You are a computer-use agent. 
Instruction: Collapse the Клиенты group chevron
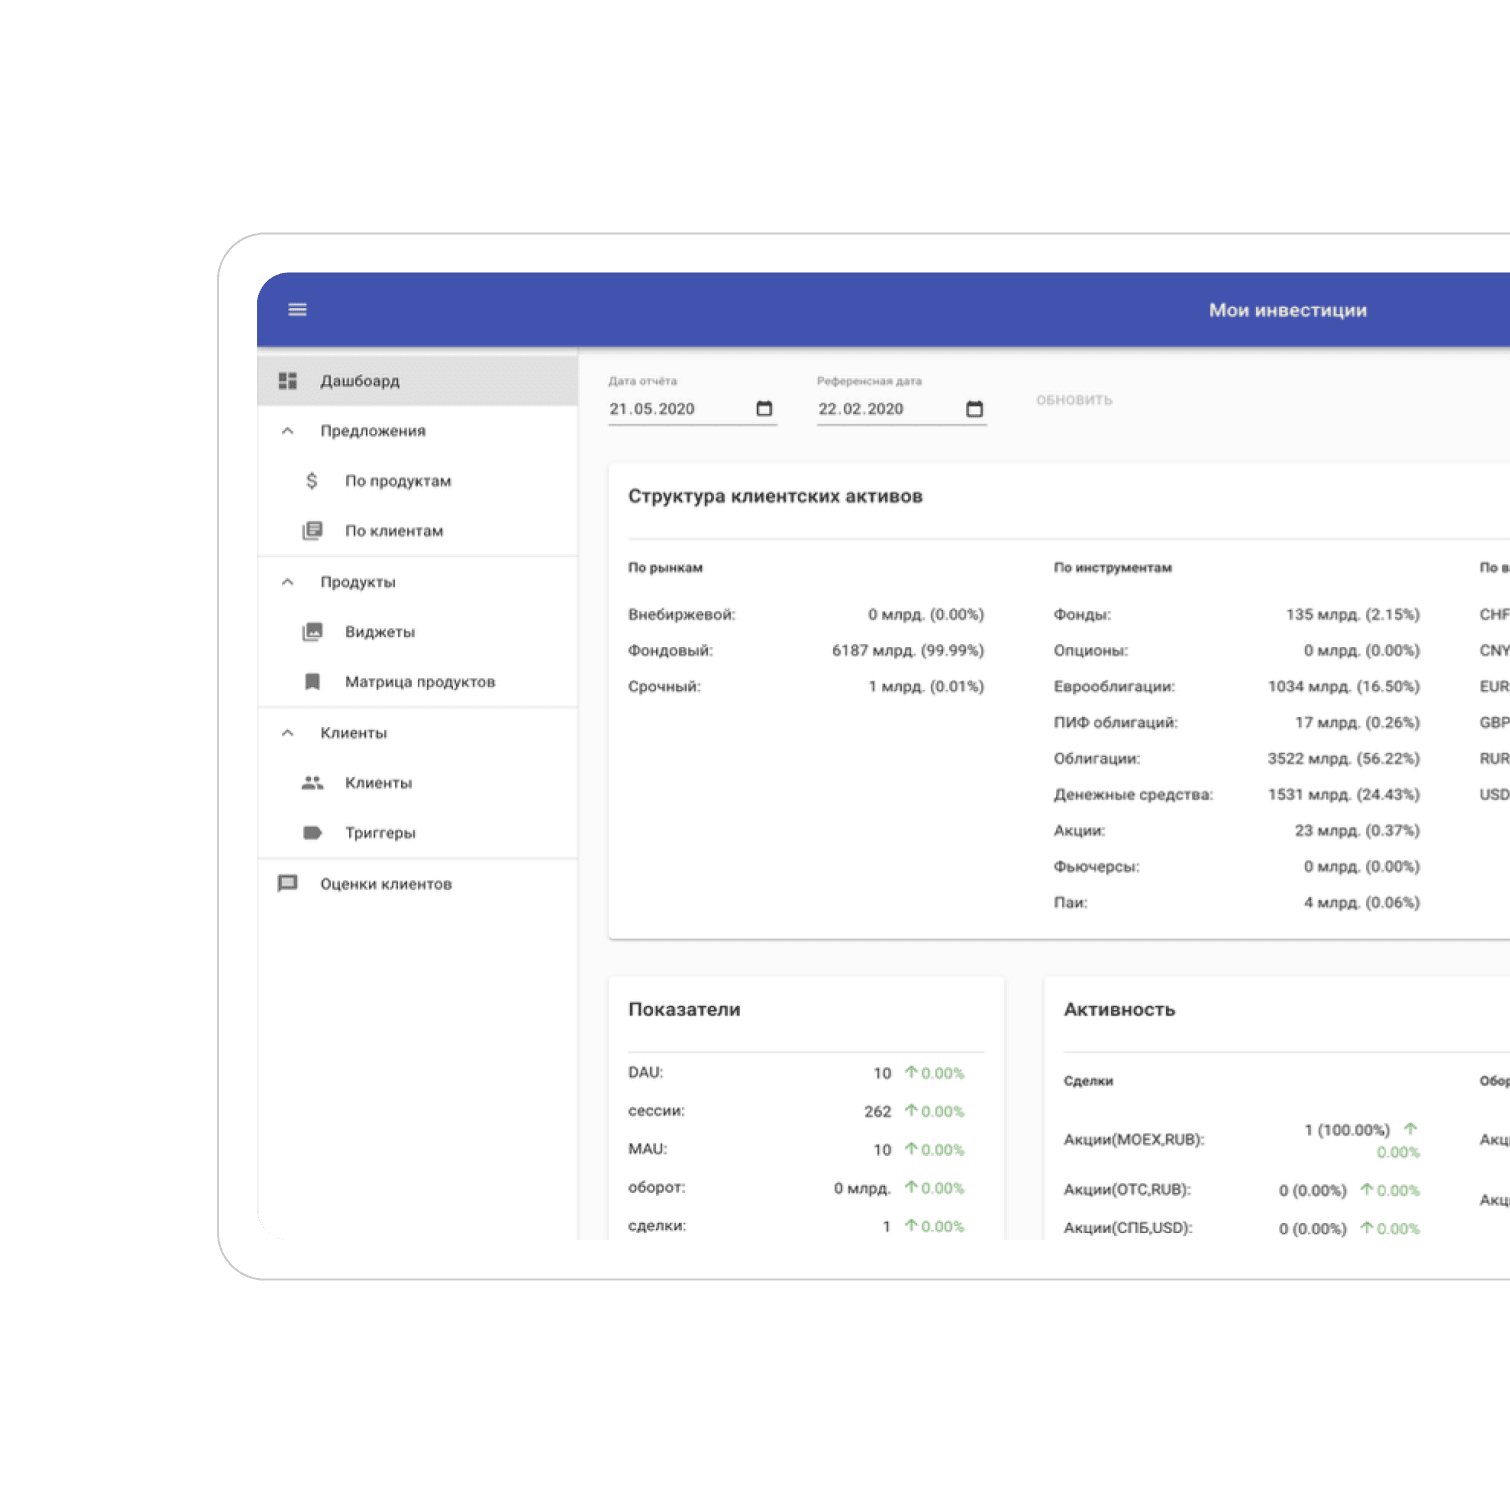tap(288, 733)
